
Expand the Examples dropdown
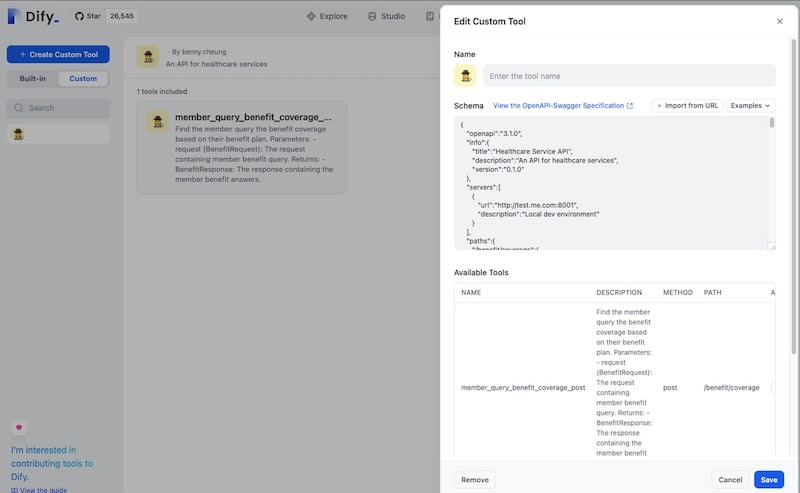pos(751,106)
